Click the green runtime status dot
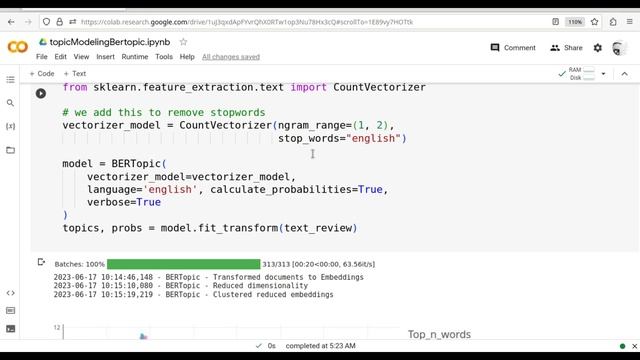This screenshot has width=640, height=360. tap(622, 346)
